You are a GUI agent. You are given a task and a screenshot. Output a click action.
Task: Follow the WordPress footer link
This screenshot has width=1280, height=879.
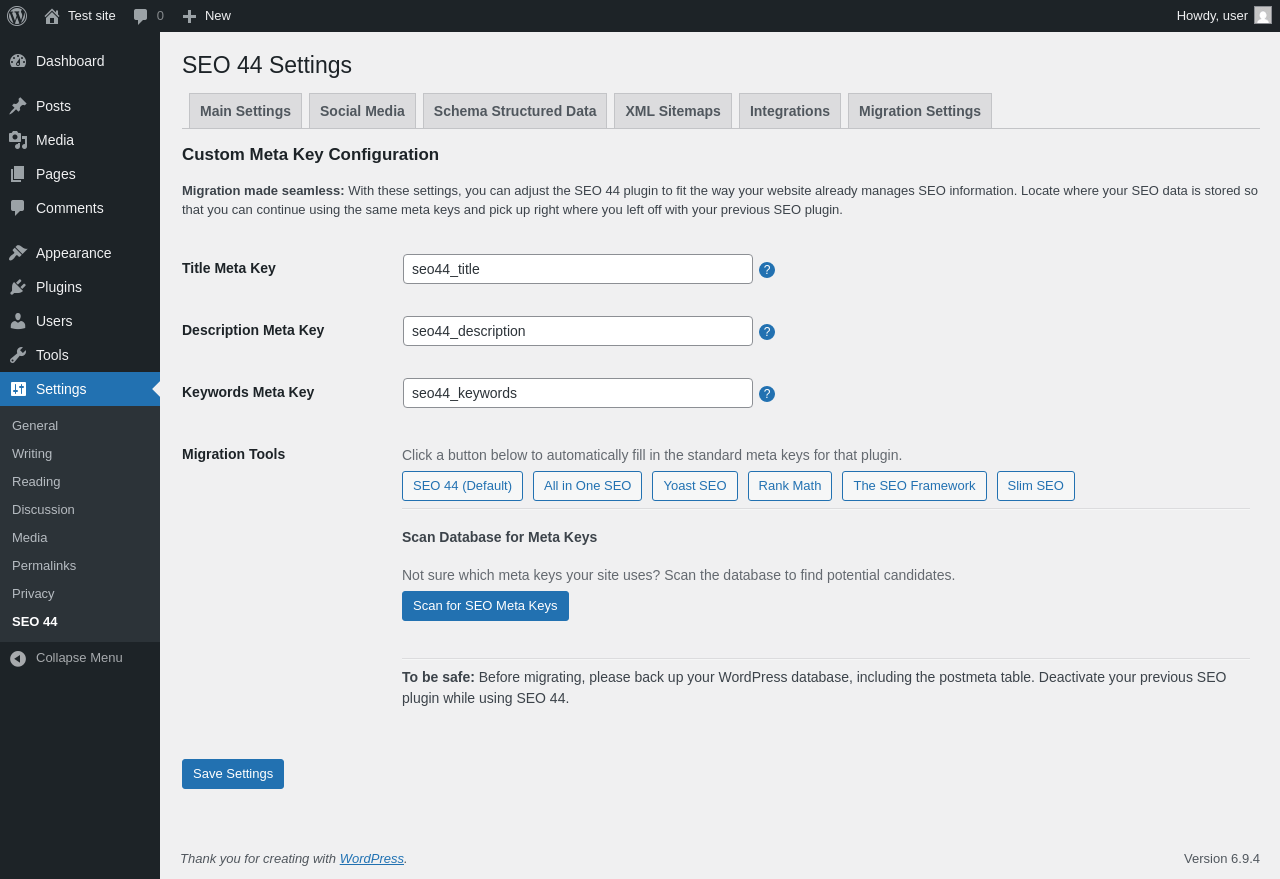coord(372,858)
